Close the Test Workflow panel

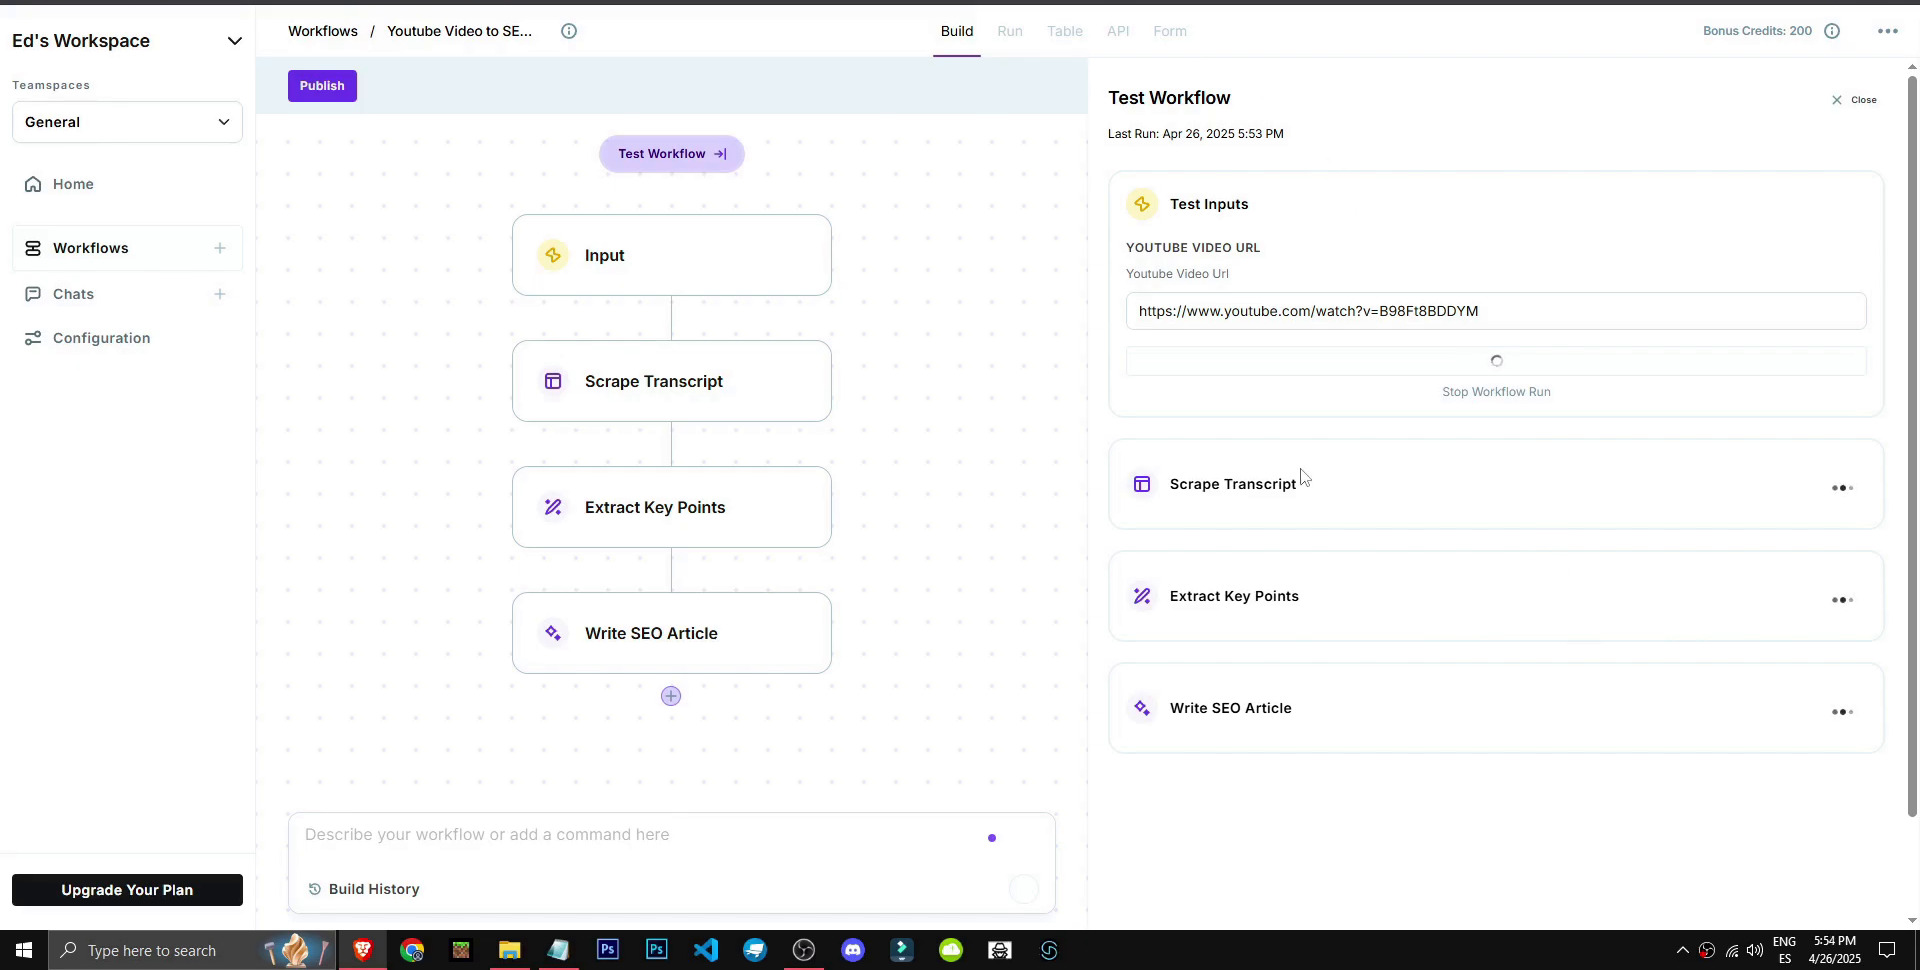pyautogui.click(x=1854, y=100)
